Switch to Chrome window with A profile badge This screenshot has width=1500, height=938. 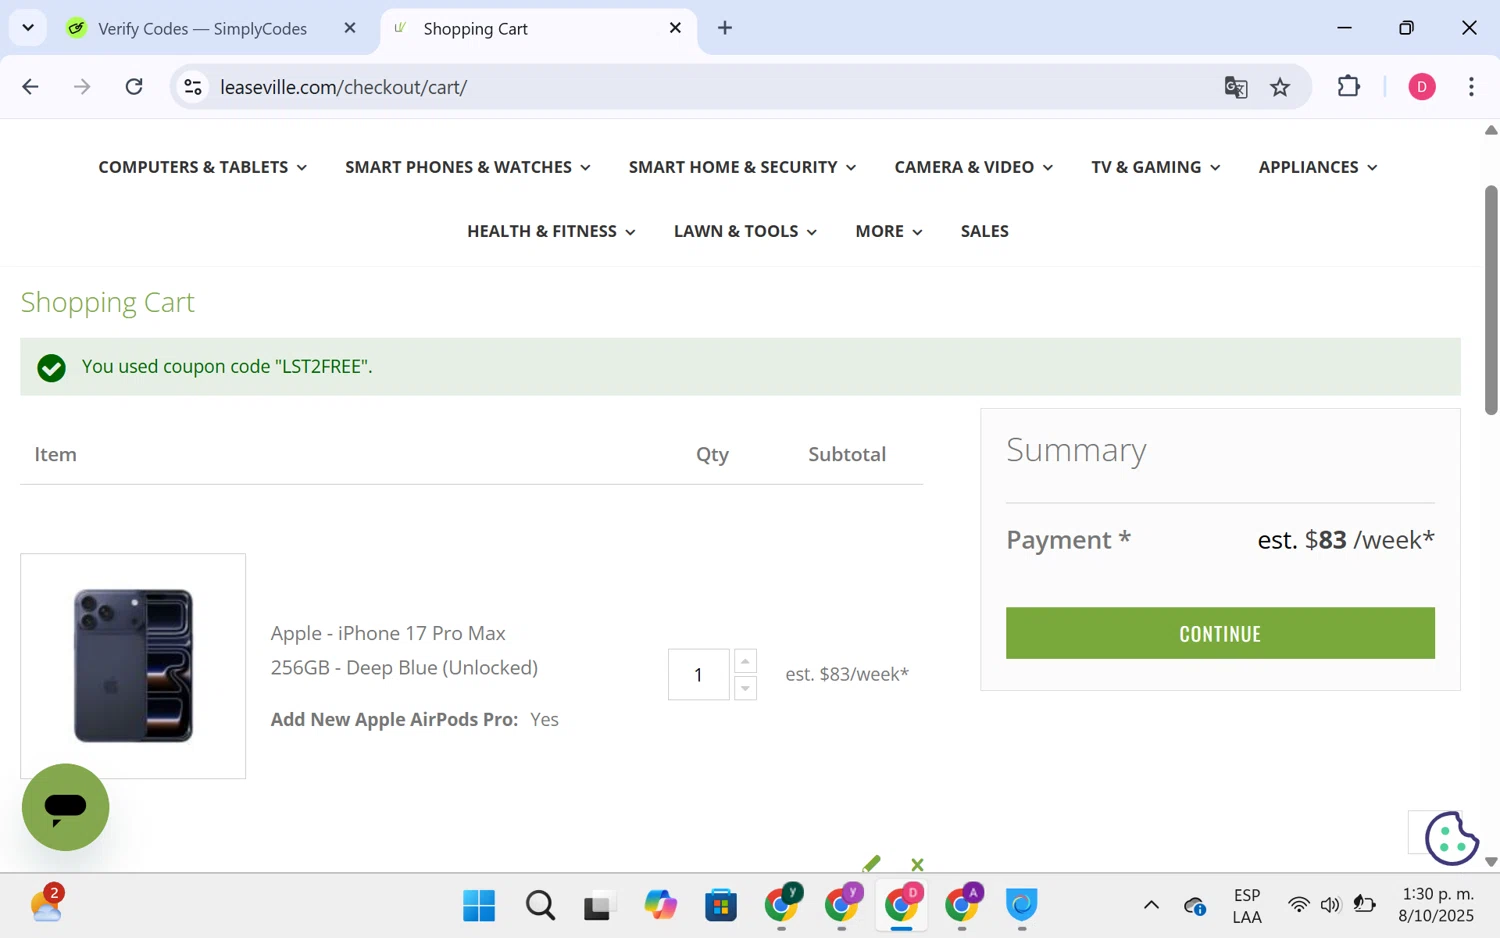click(x=963, y=906)
